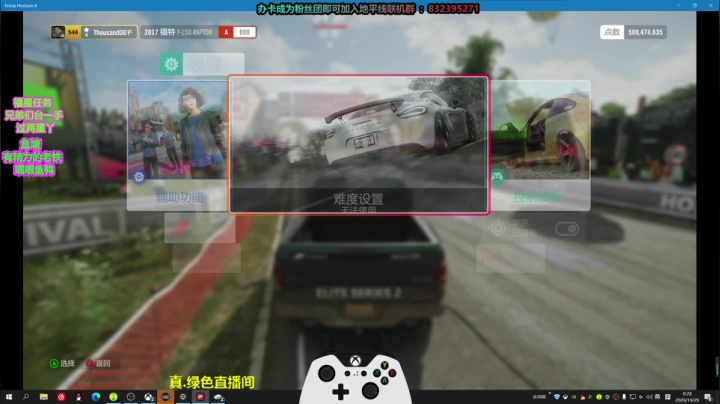Toggle the switch beside the crosshair icon

567,229
